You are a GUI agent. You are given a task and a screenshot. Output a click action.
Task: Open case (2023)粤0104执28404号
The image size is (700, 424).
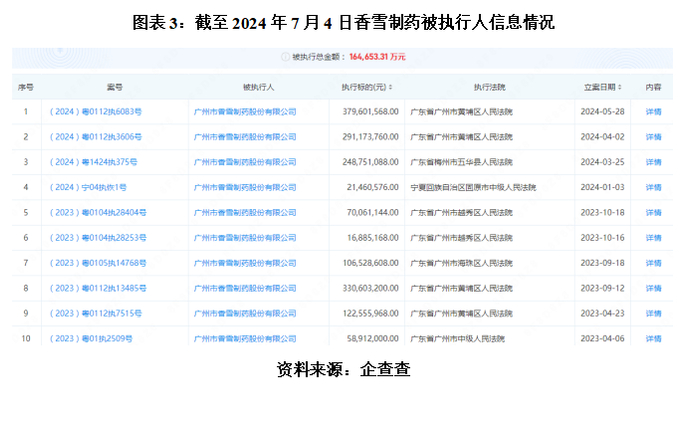click(x=97, y=212)
